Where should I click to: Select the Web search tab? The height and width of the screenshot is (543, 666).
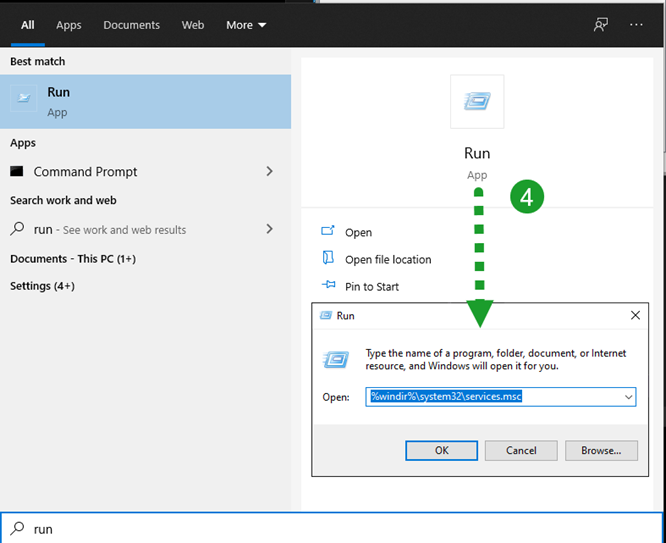[193, 25]
